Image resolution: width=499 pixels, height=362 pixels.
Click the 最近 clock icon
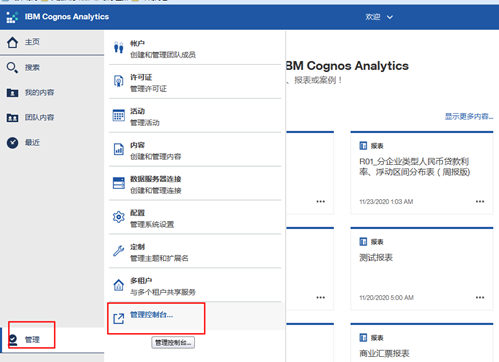[x=12, y=143]
